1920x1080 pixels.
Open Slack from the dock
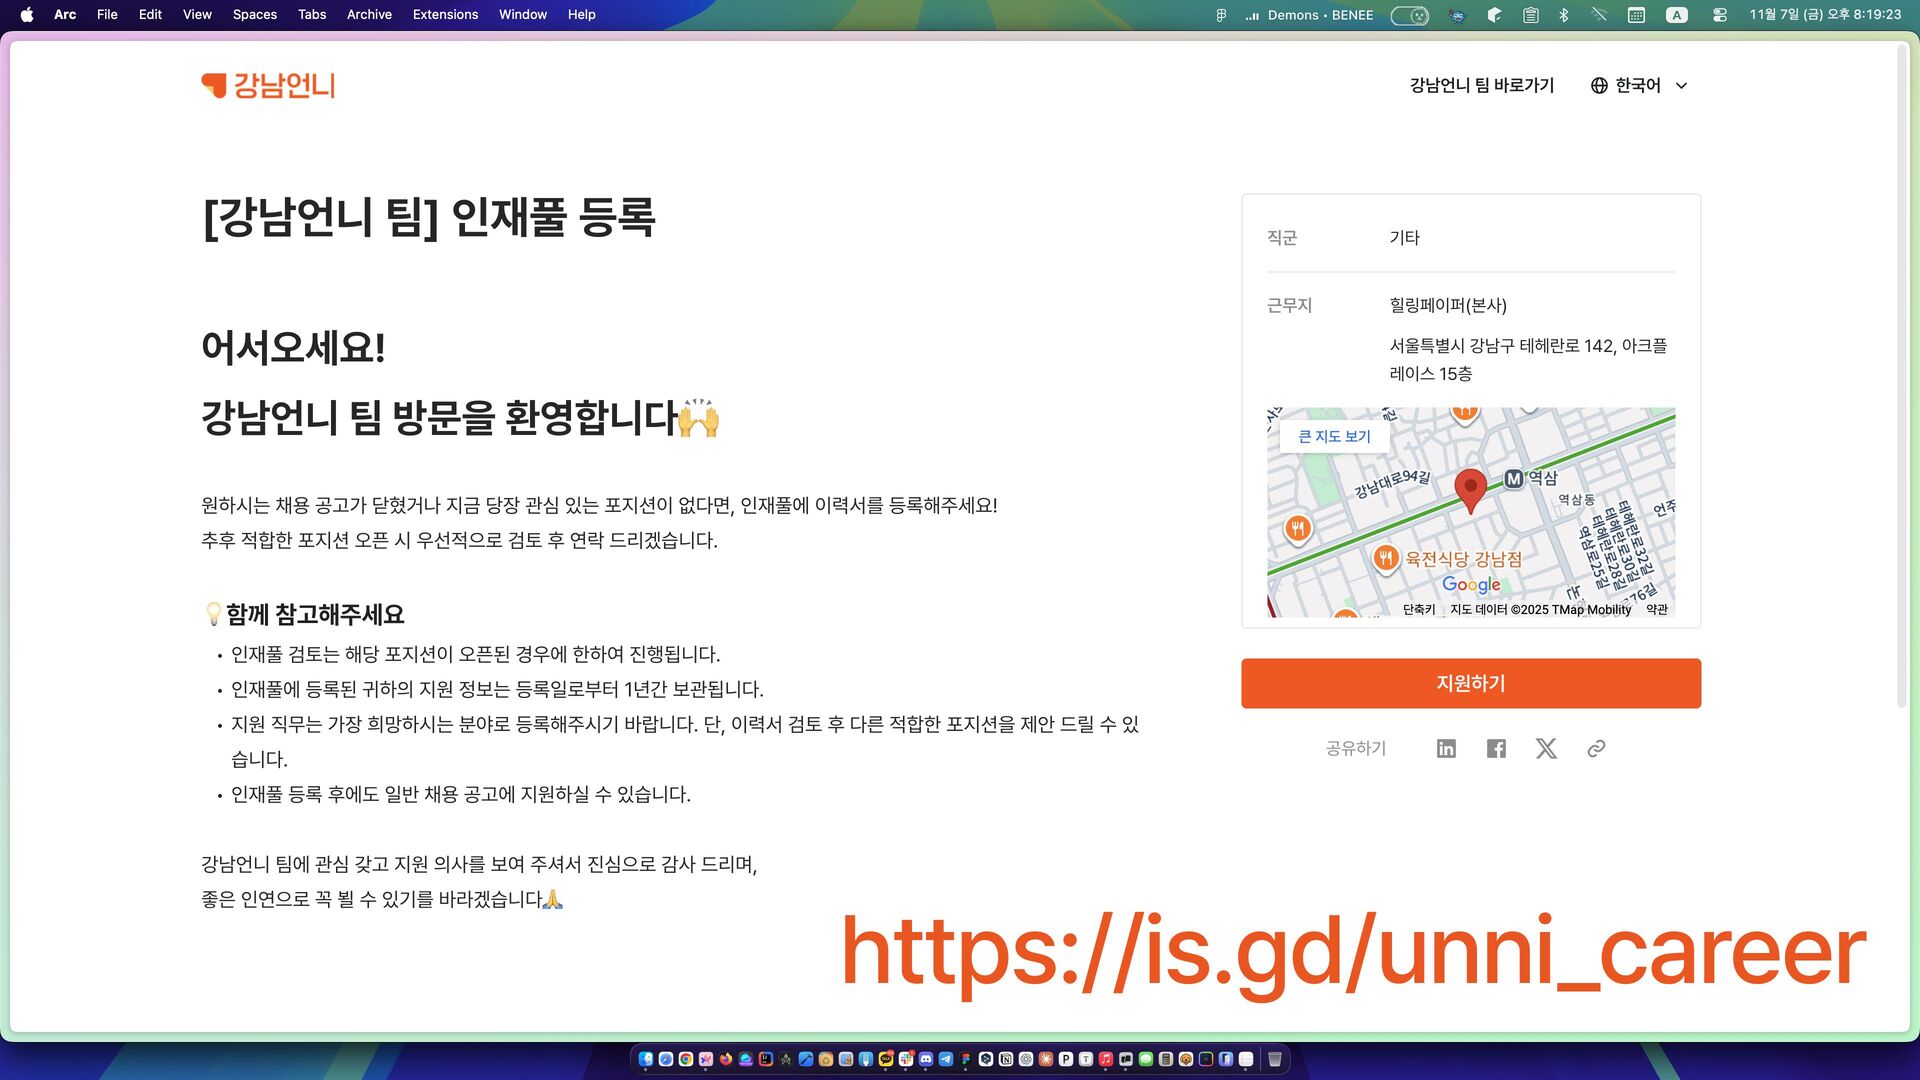point(905,1059)
